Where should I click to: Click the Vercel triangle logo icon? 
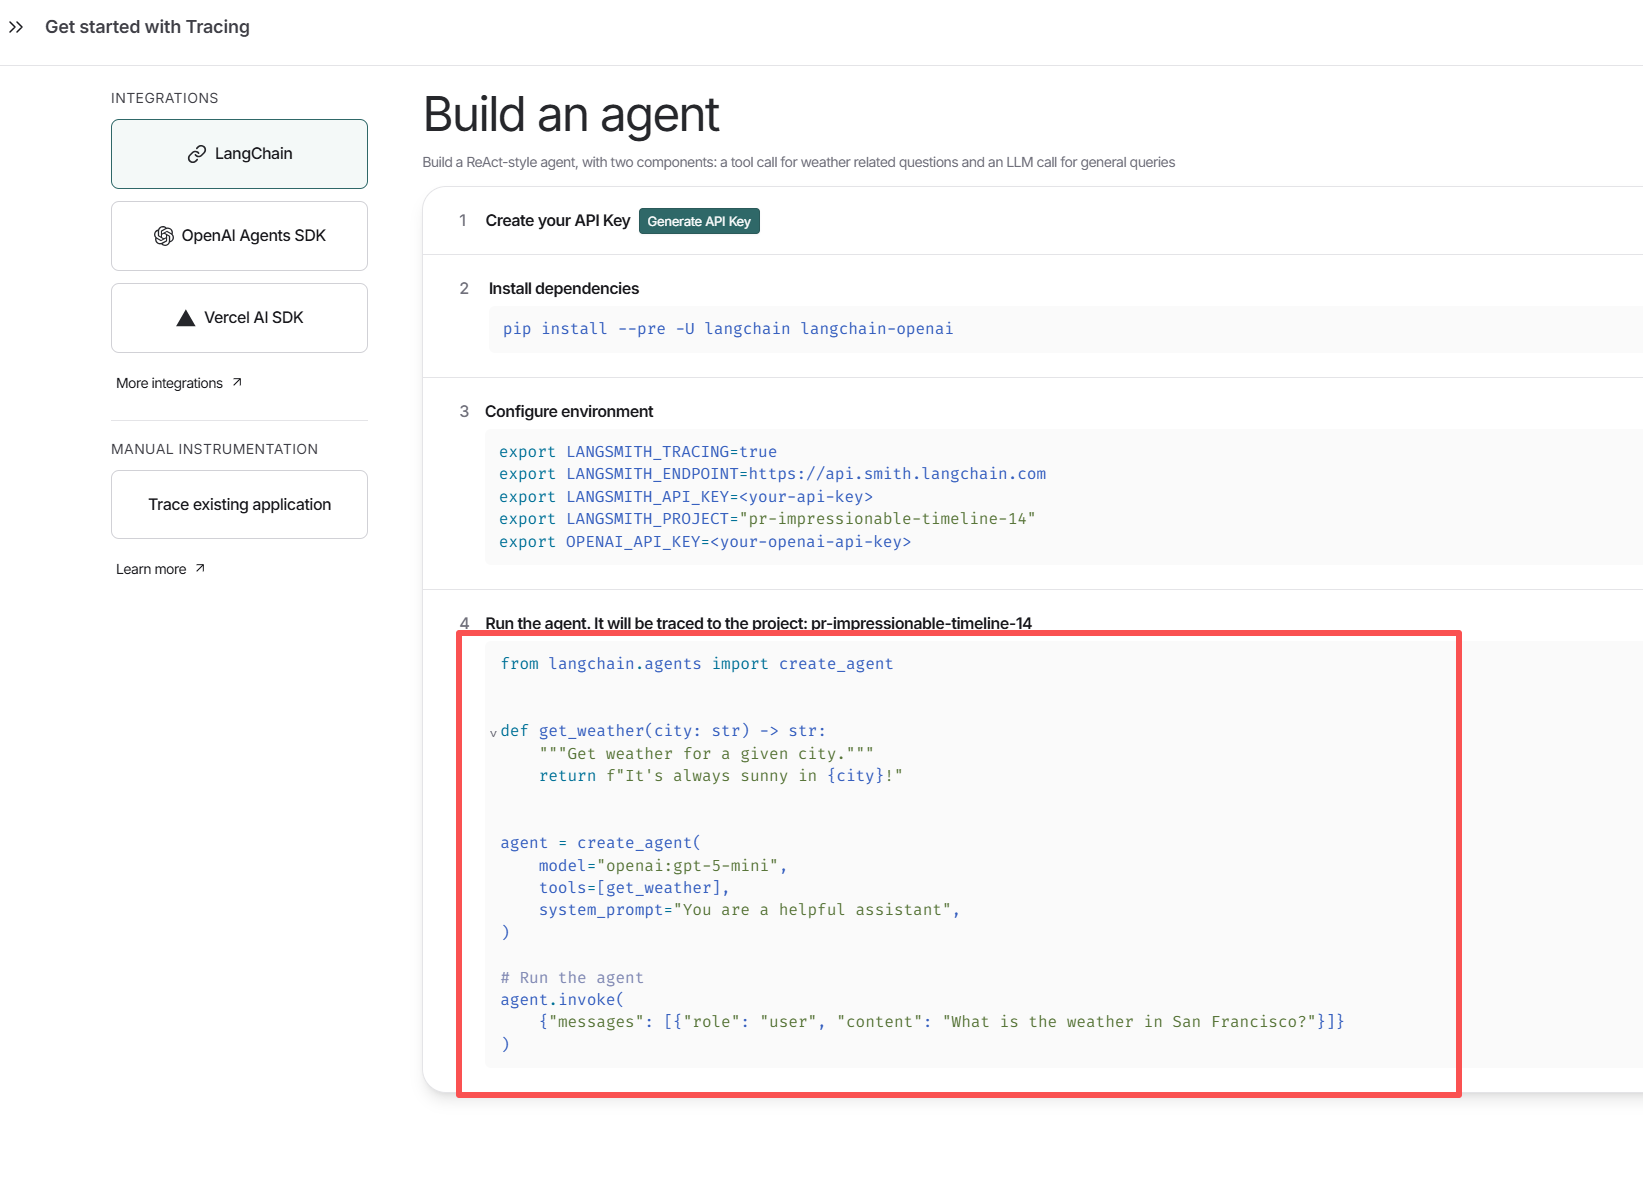(x=186, y=318)
